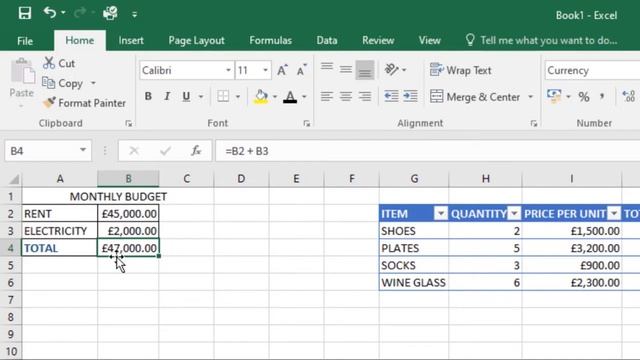Switch to the Review tab
This screenshot has width=640, height=360.
[378, 41]
